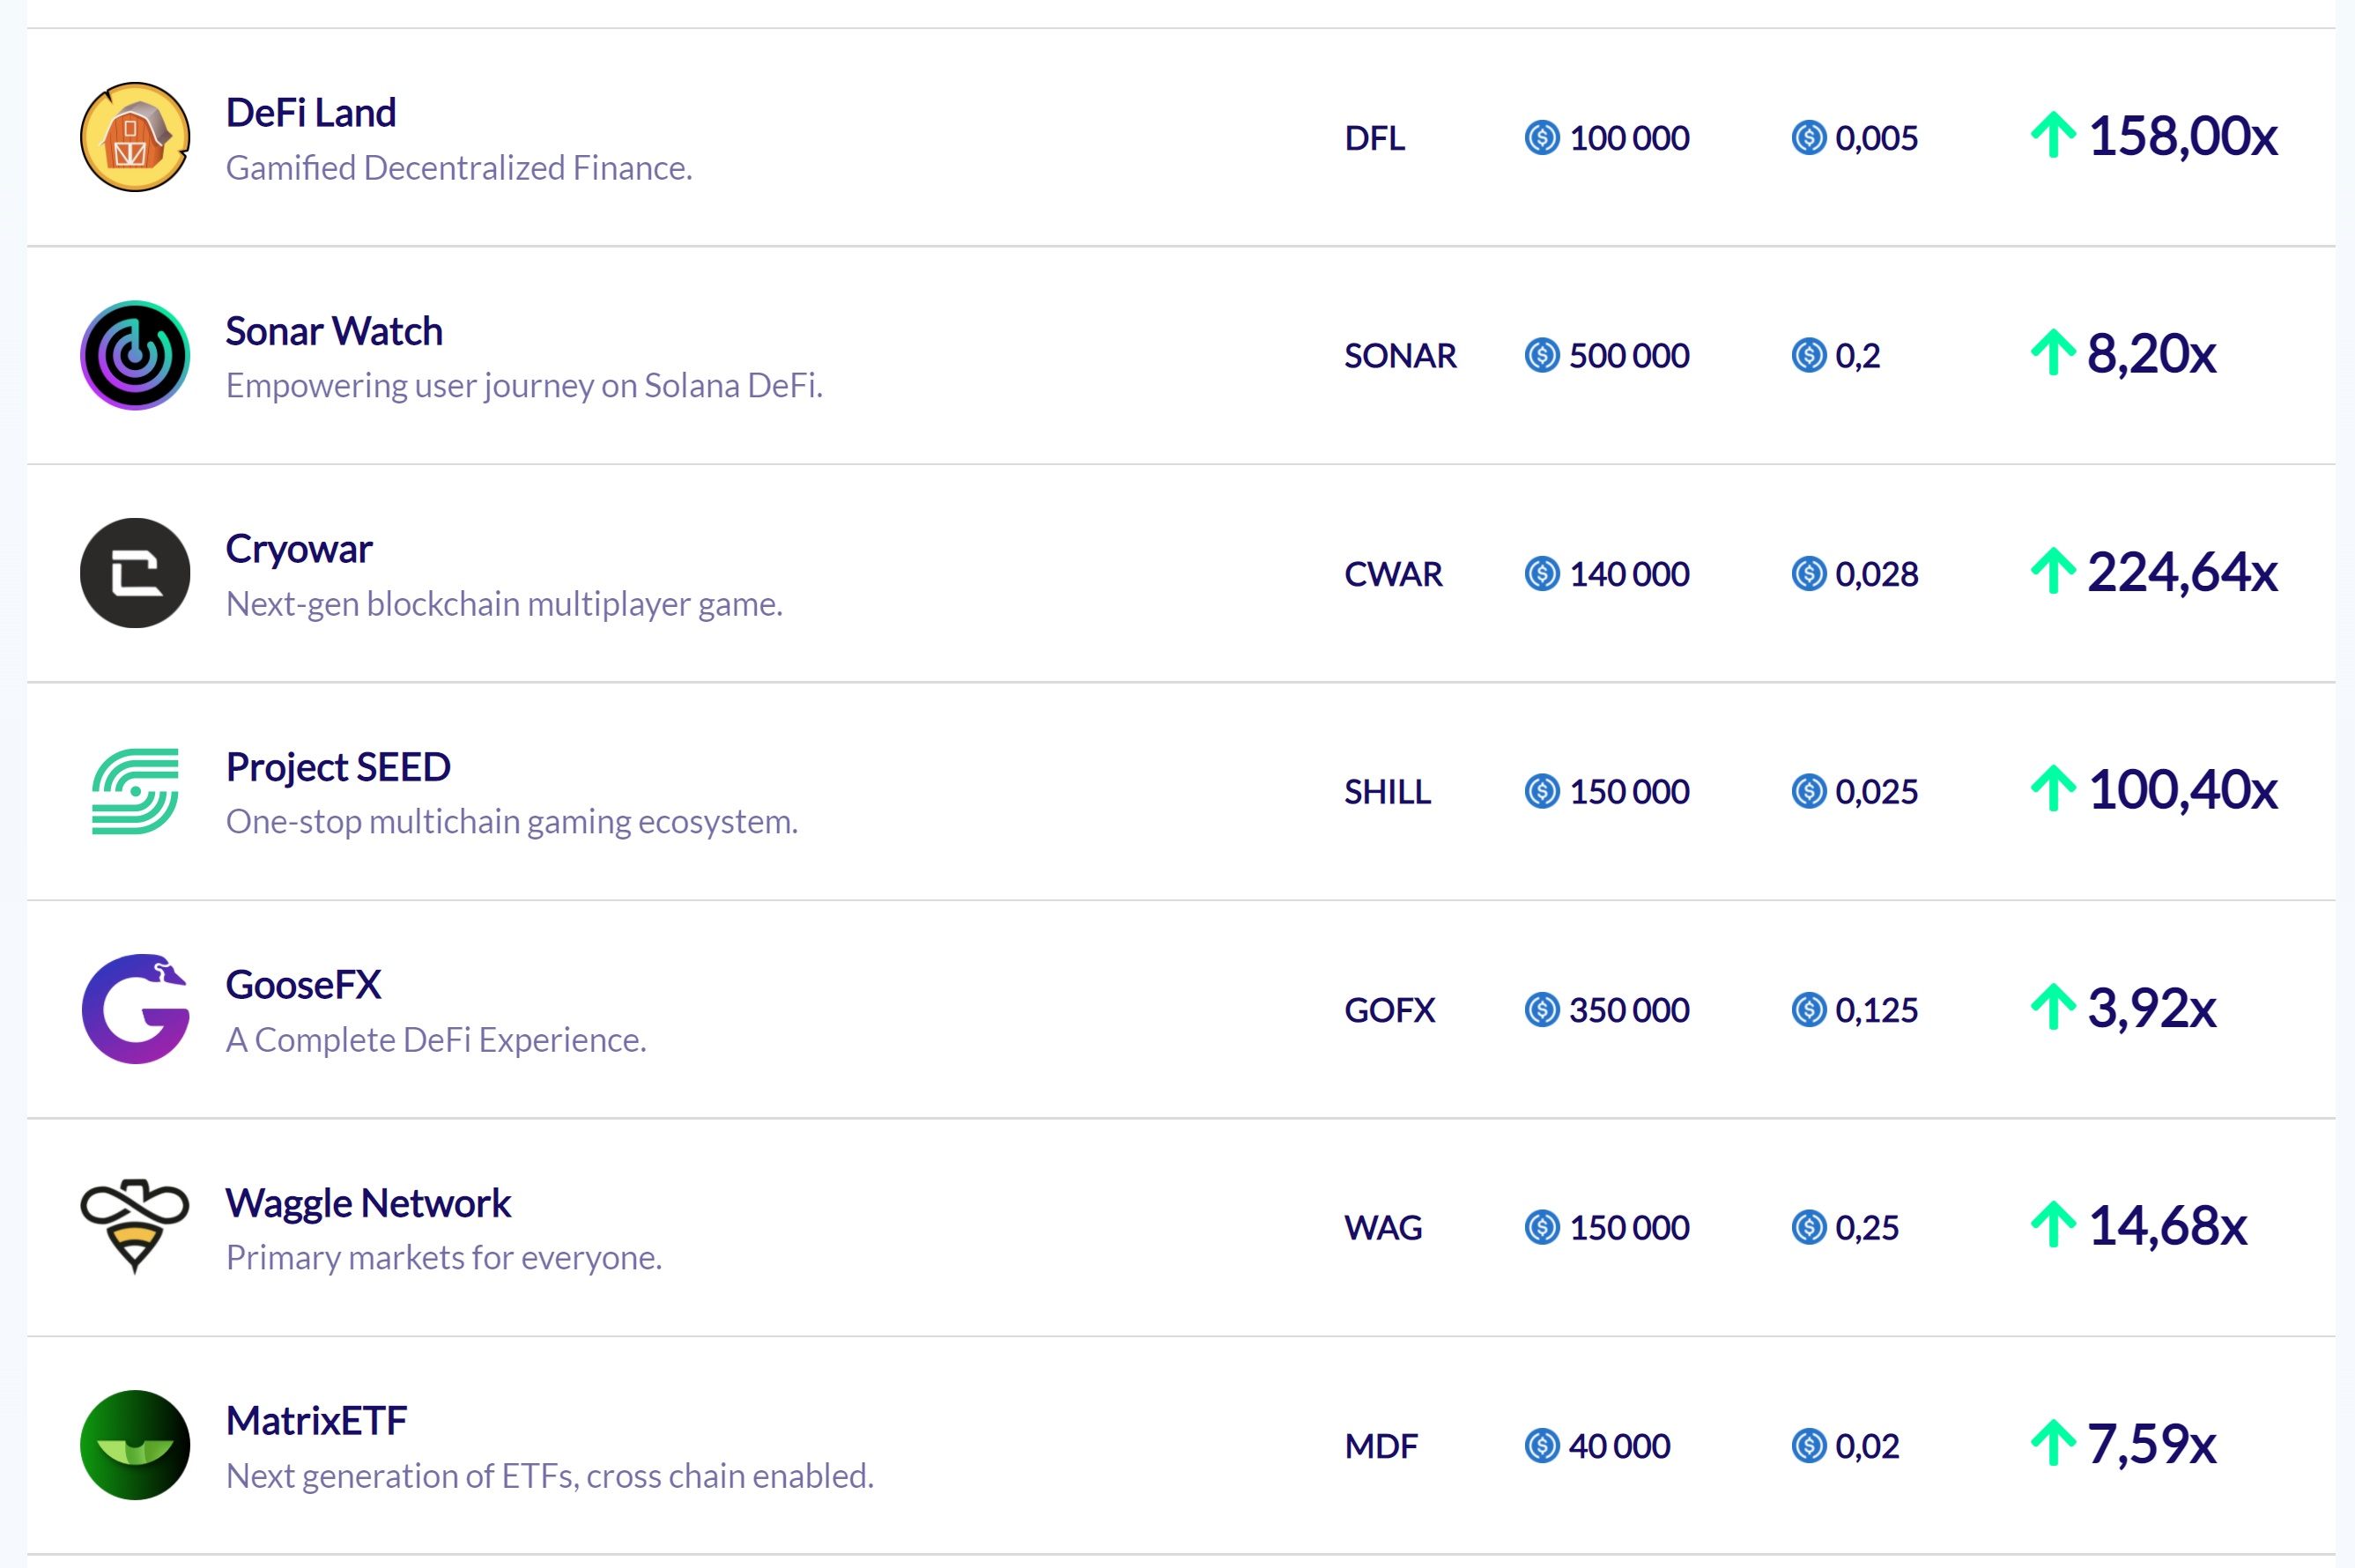Image resolution: width=2355 pixels, height=1568 pixels.
Task: Click the Project SEED green logo
Action: [x=135, y=791]
